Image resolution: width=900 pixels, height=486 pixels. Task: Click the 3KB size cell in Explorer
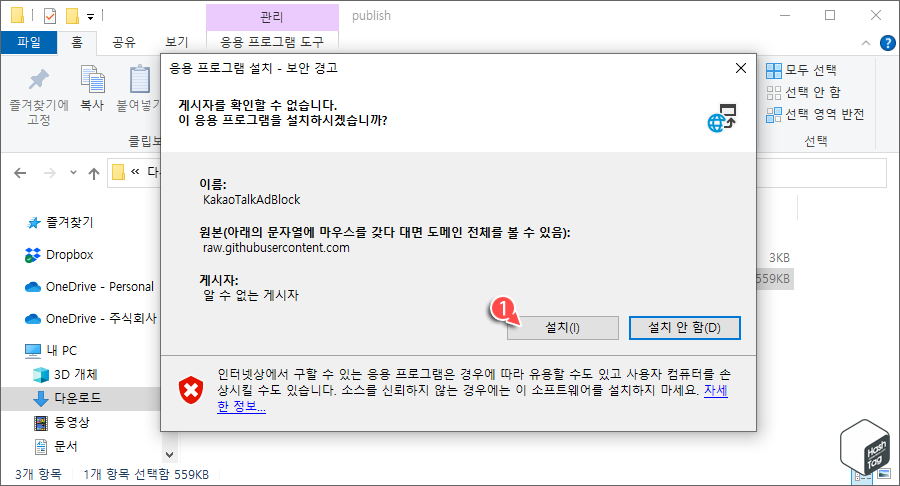point(779,258)
